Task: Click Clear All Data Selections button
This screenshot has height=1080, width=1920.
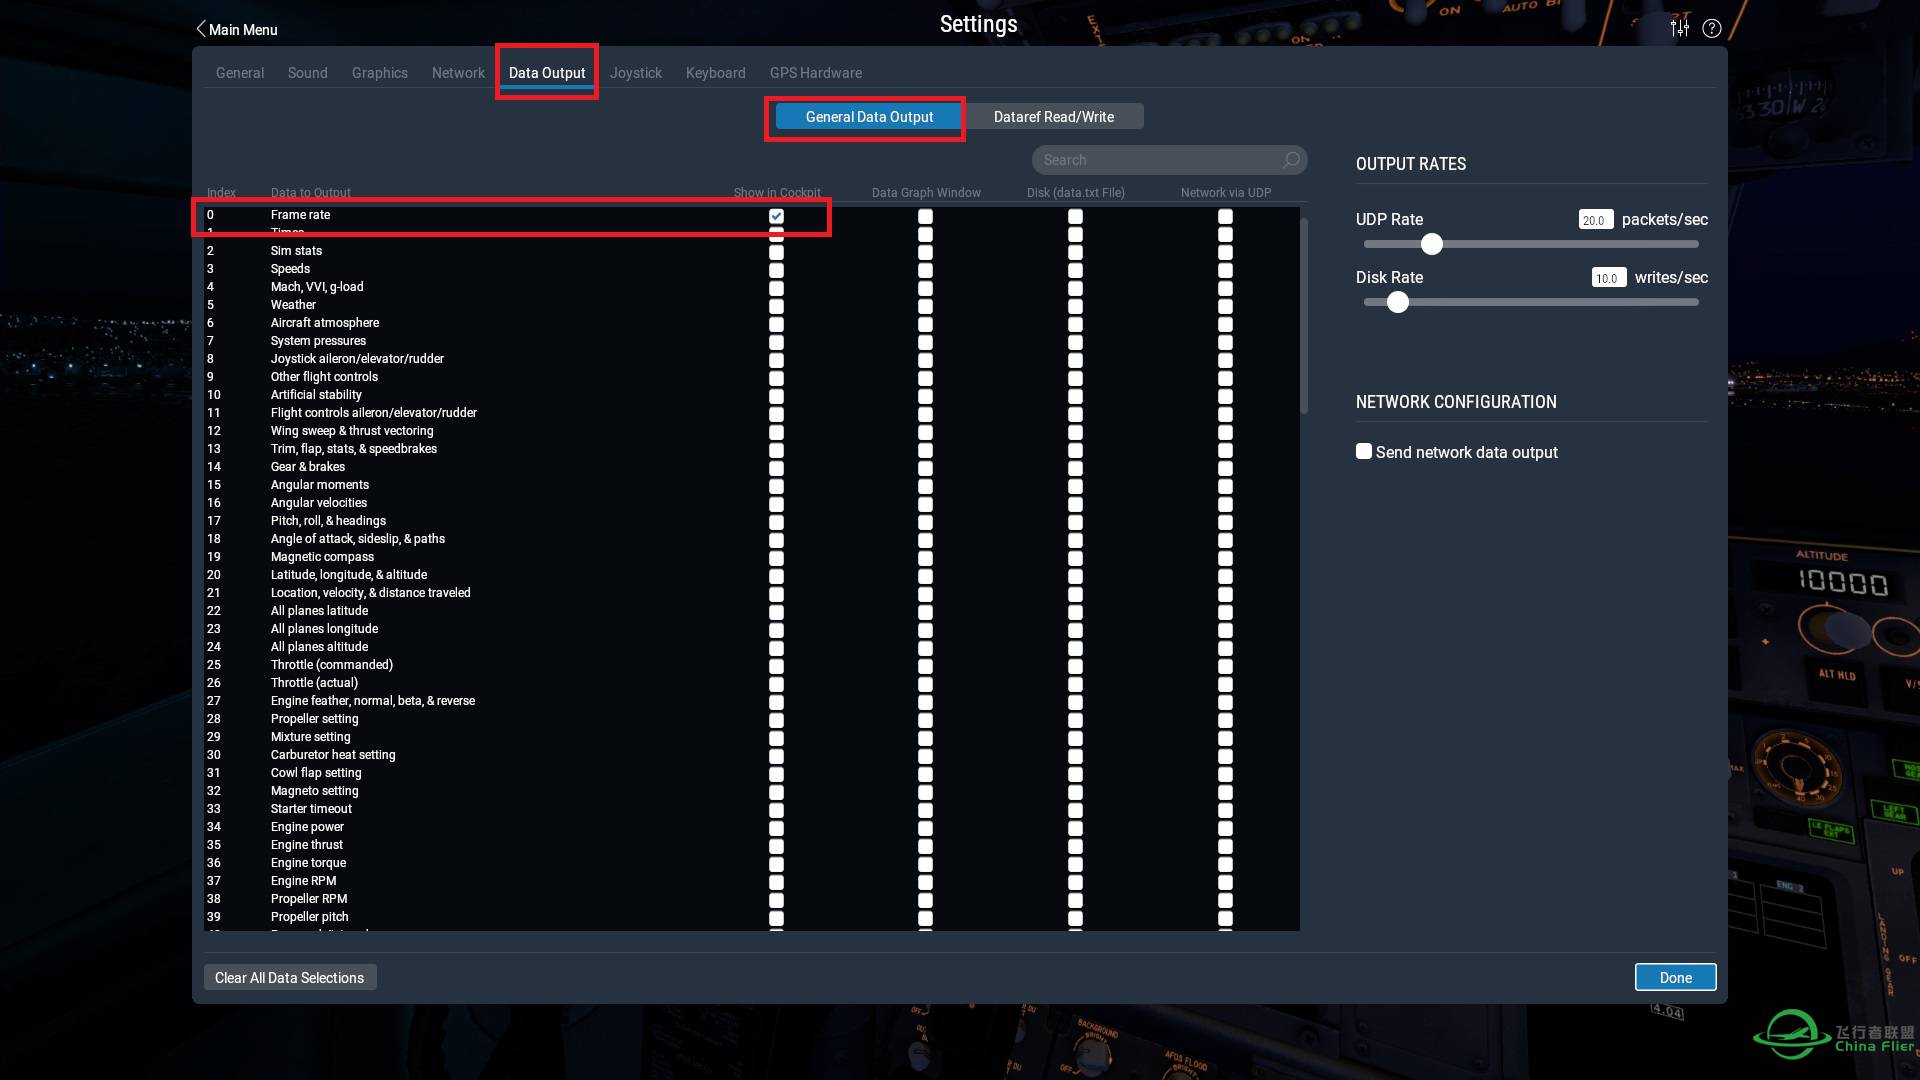Action: pos(289,977)
